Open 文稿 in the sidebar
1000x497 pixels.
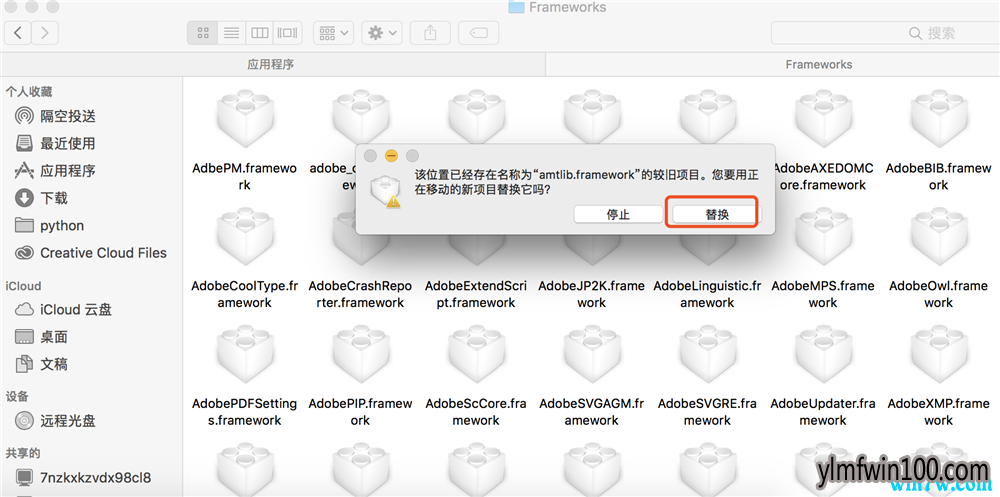coord(42,365)
